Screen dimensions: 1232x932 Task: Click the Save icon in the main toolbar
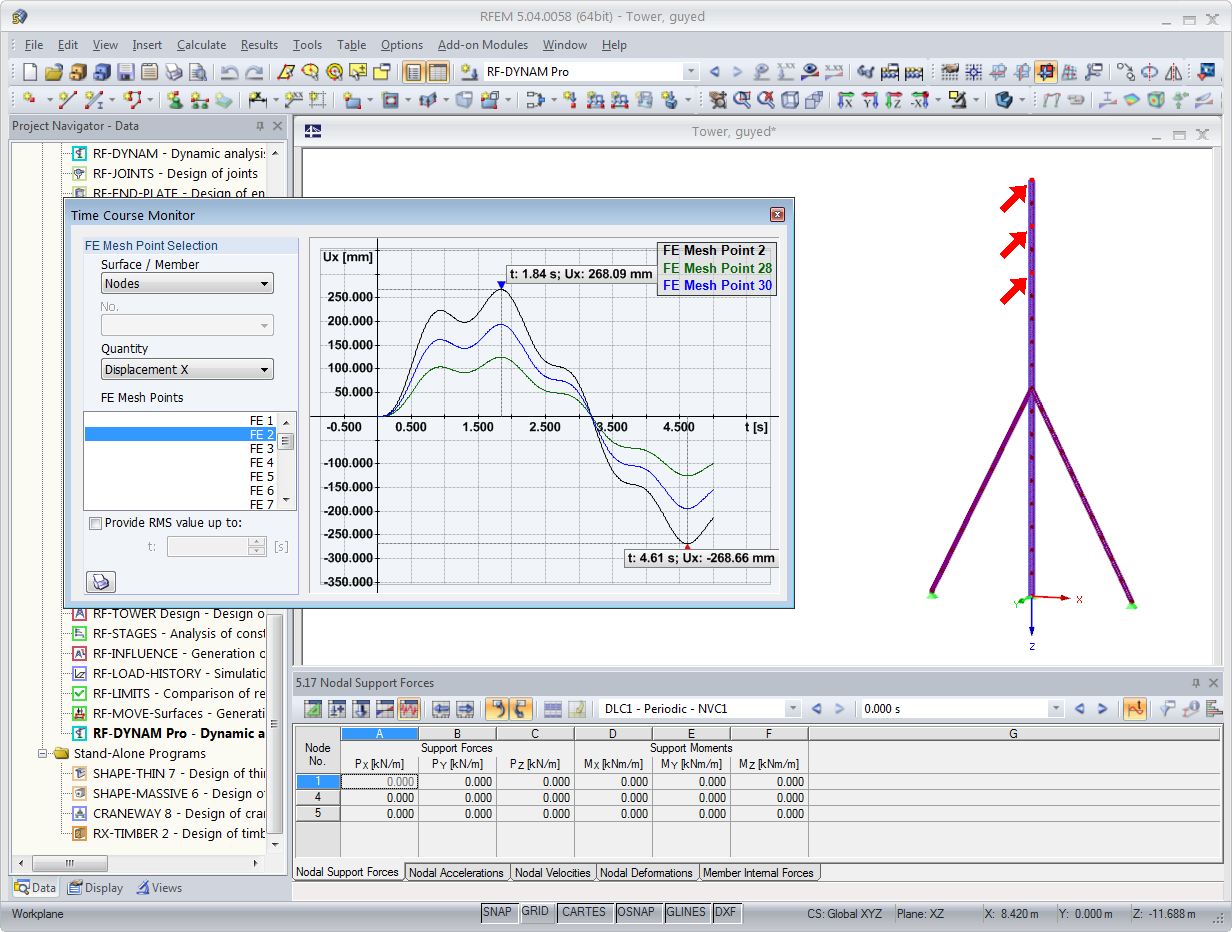(x=126, y=72)
